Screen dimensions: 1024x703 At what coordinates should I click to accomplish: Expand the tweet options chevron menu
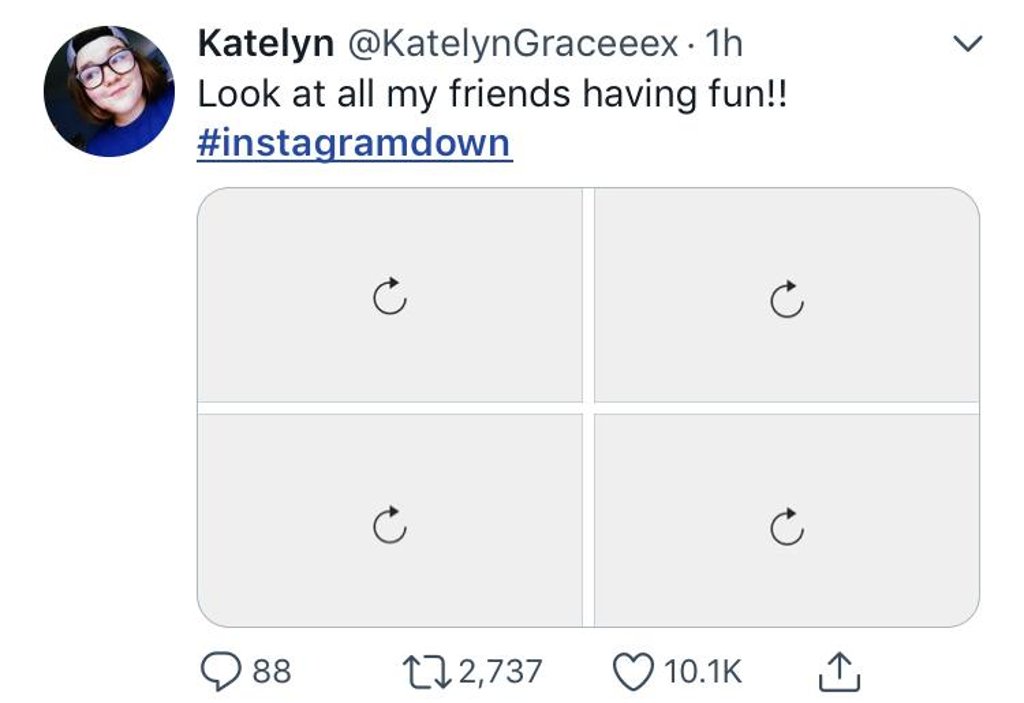(967, 45)
